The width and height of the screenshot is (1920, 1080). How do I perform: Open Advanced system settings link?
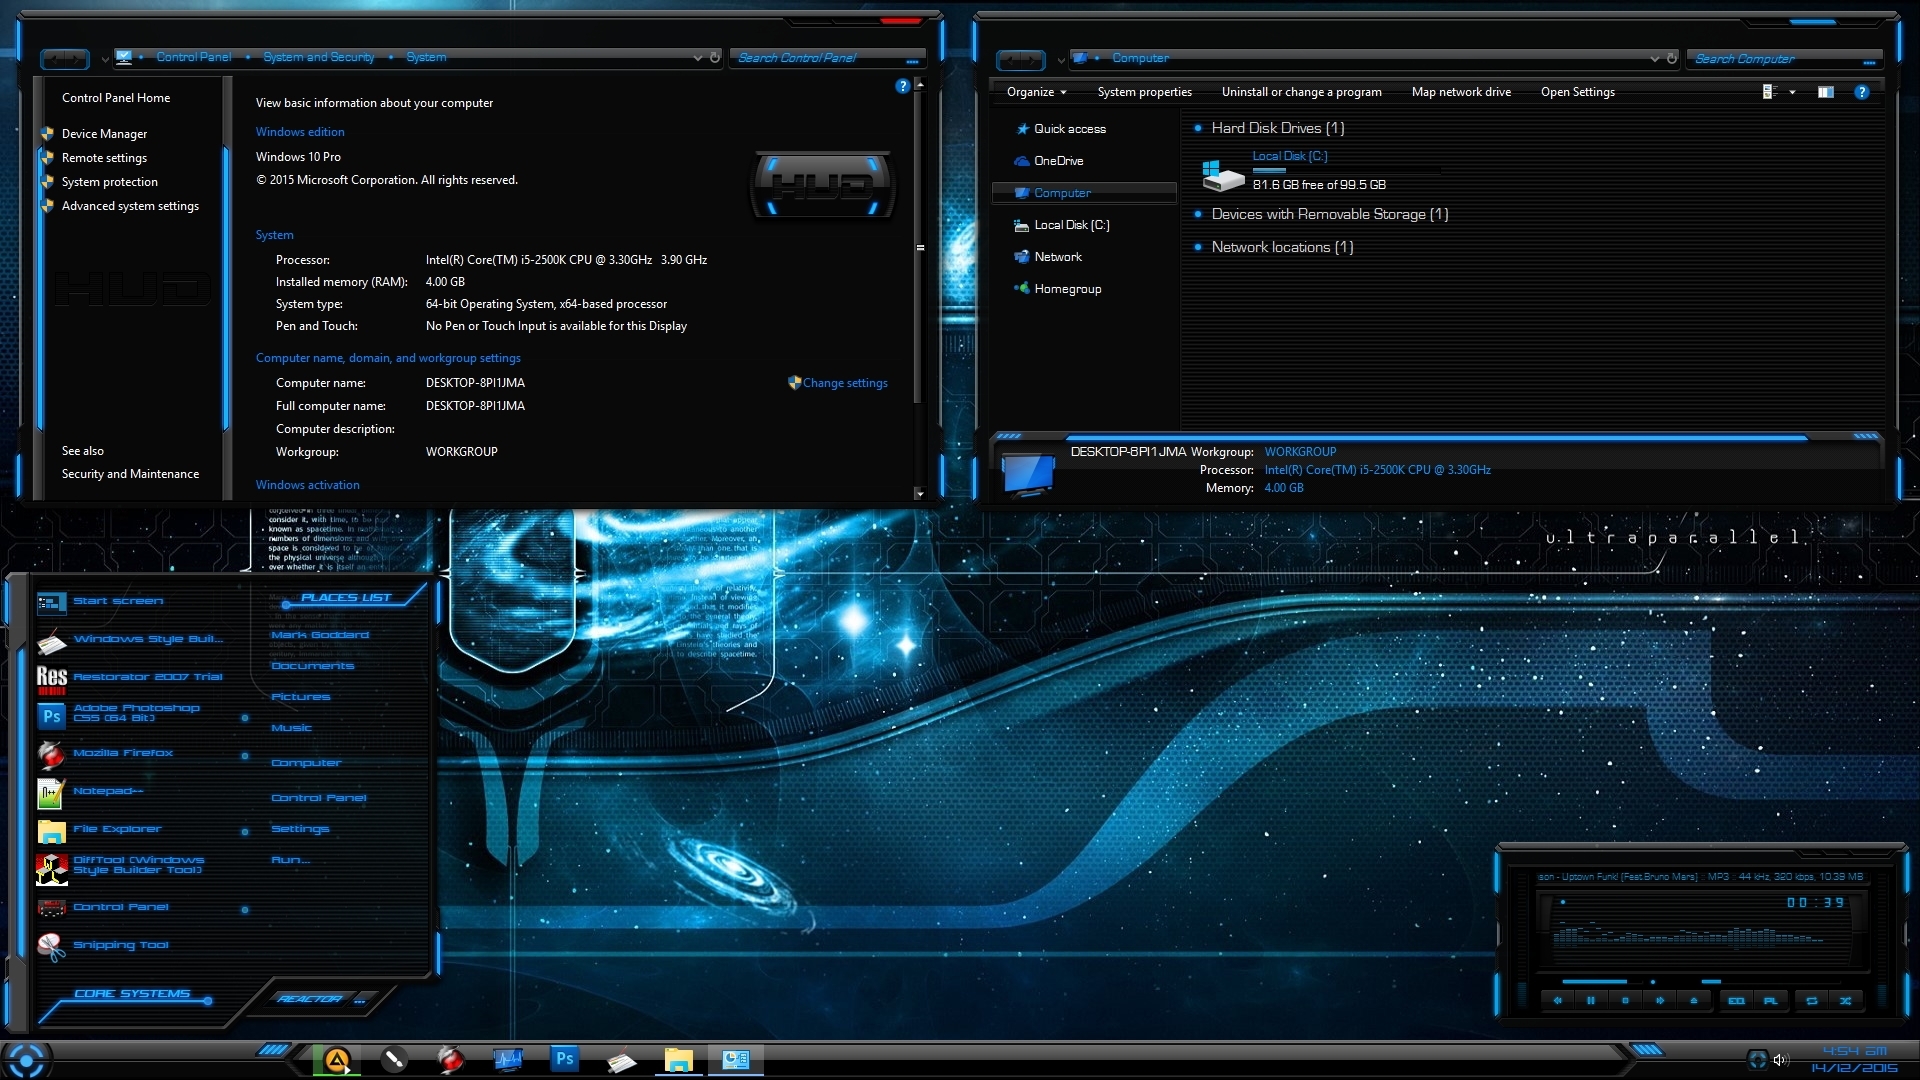[129, 204]
